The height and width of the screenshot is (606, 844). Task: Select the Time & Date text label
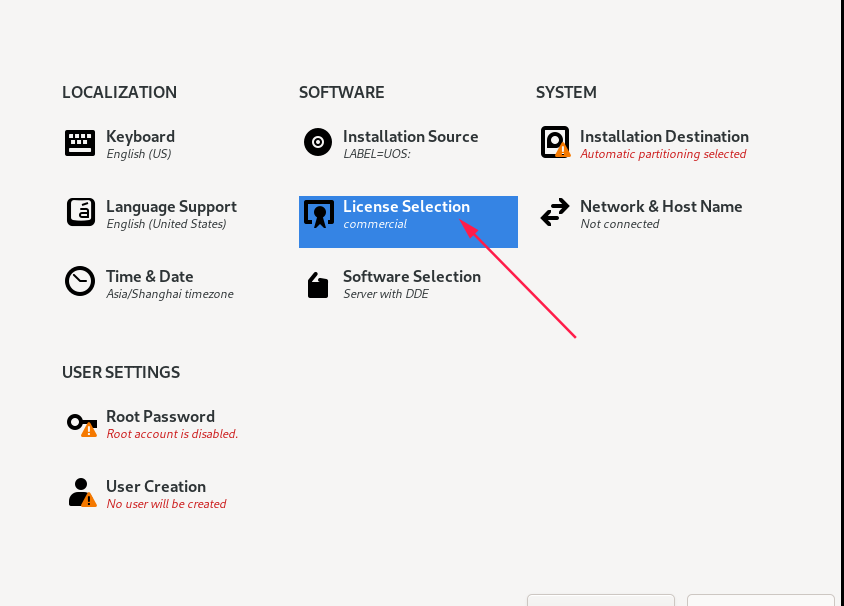click(x=150, y=277)
